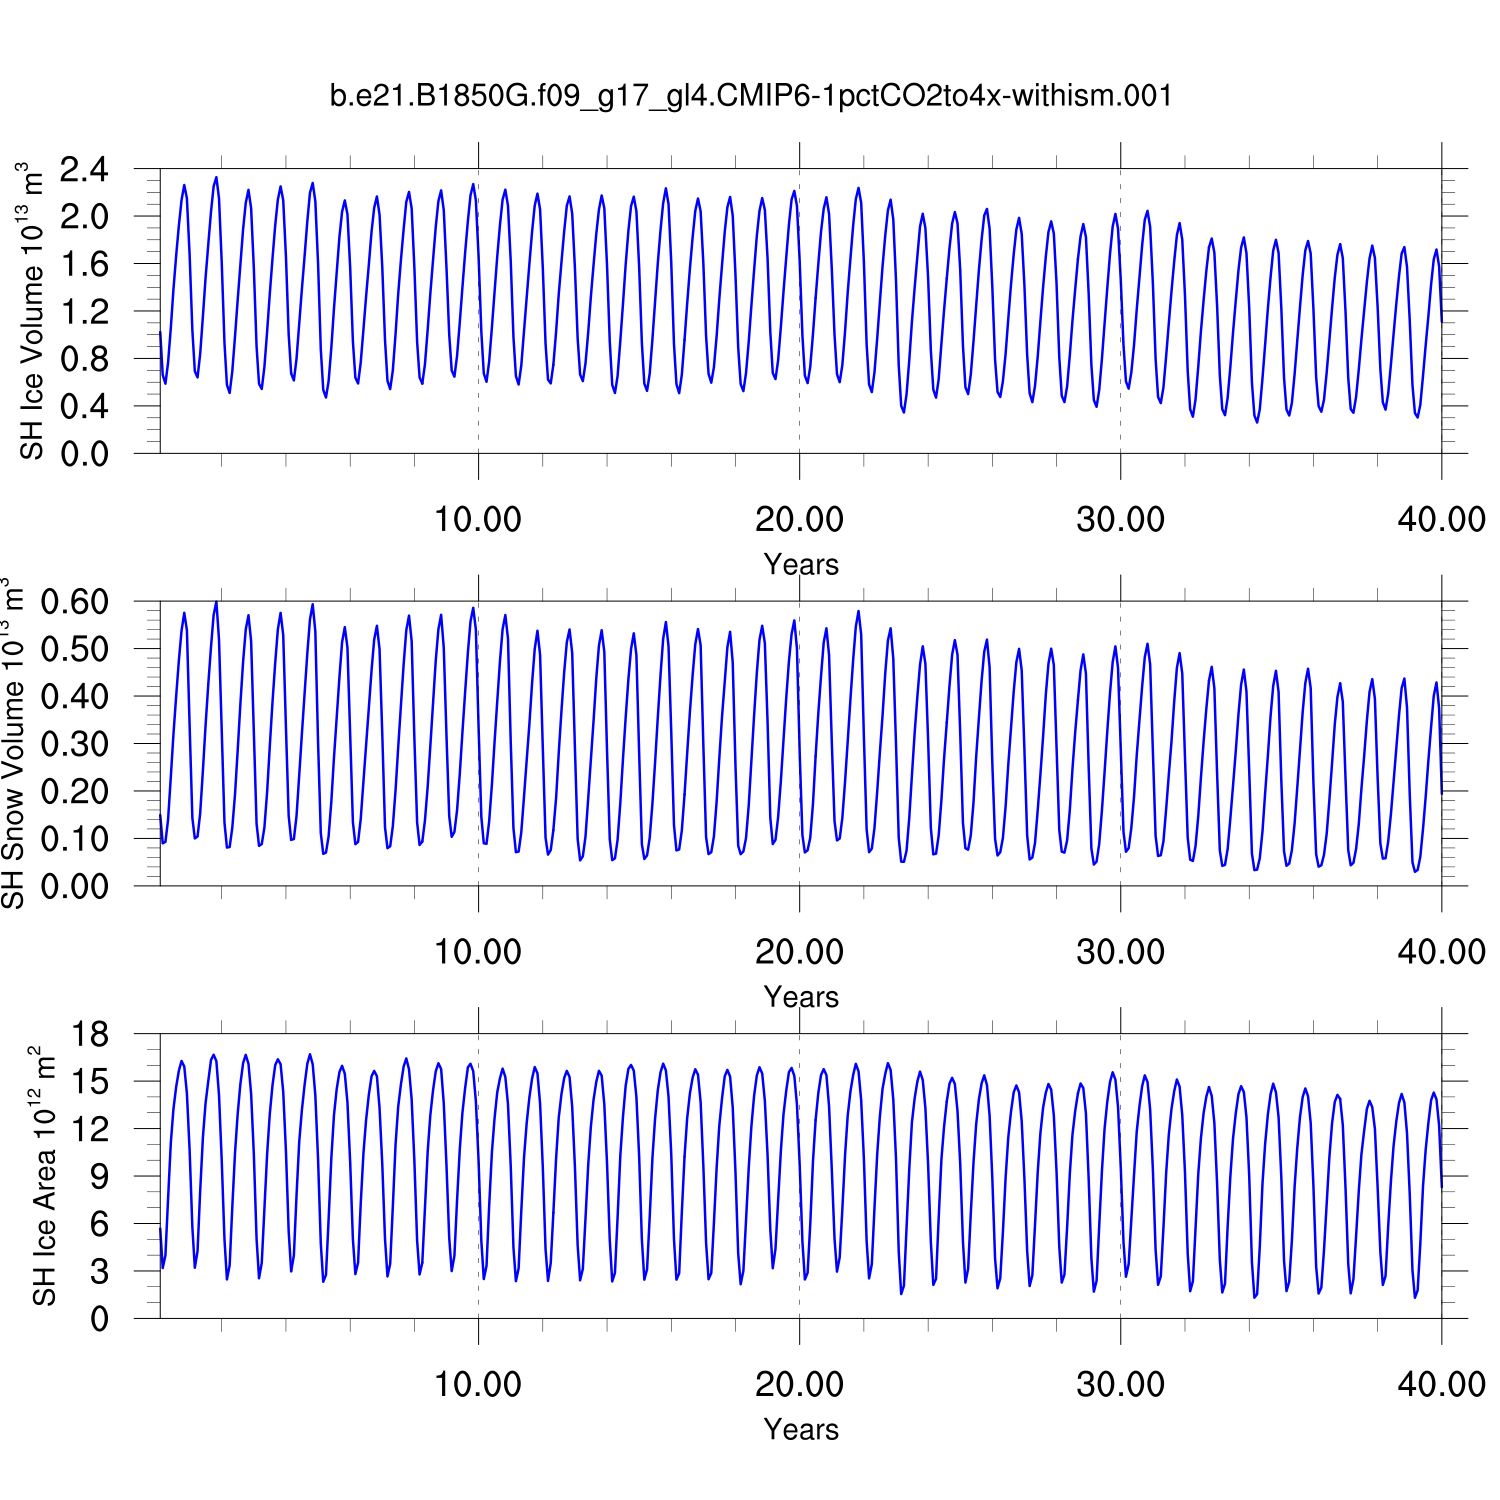Click the Years label under snow volume plot

[x=800, y=997]
